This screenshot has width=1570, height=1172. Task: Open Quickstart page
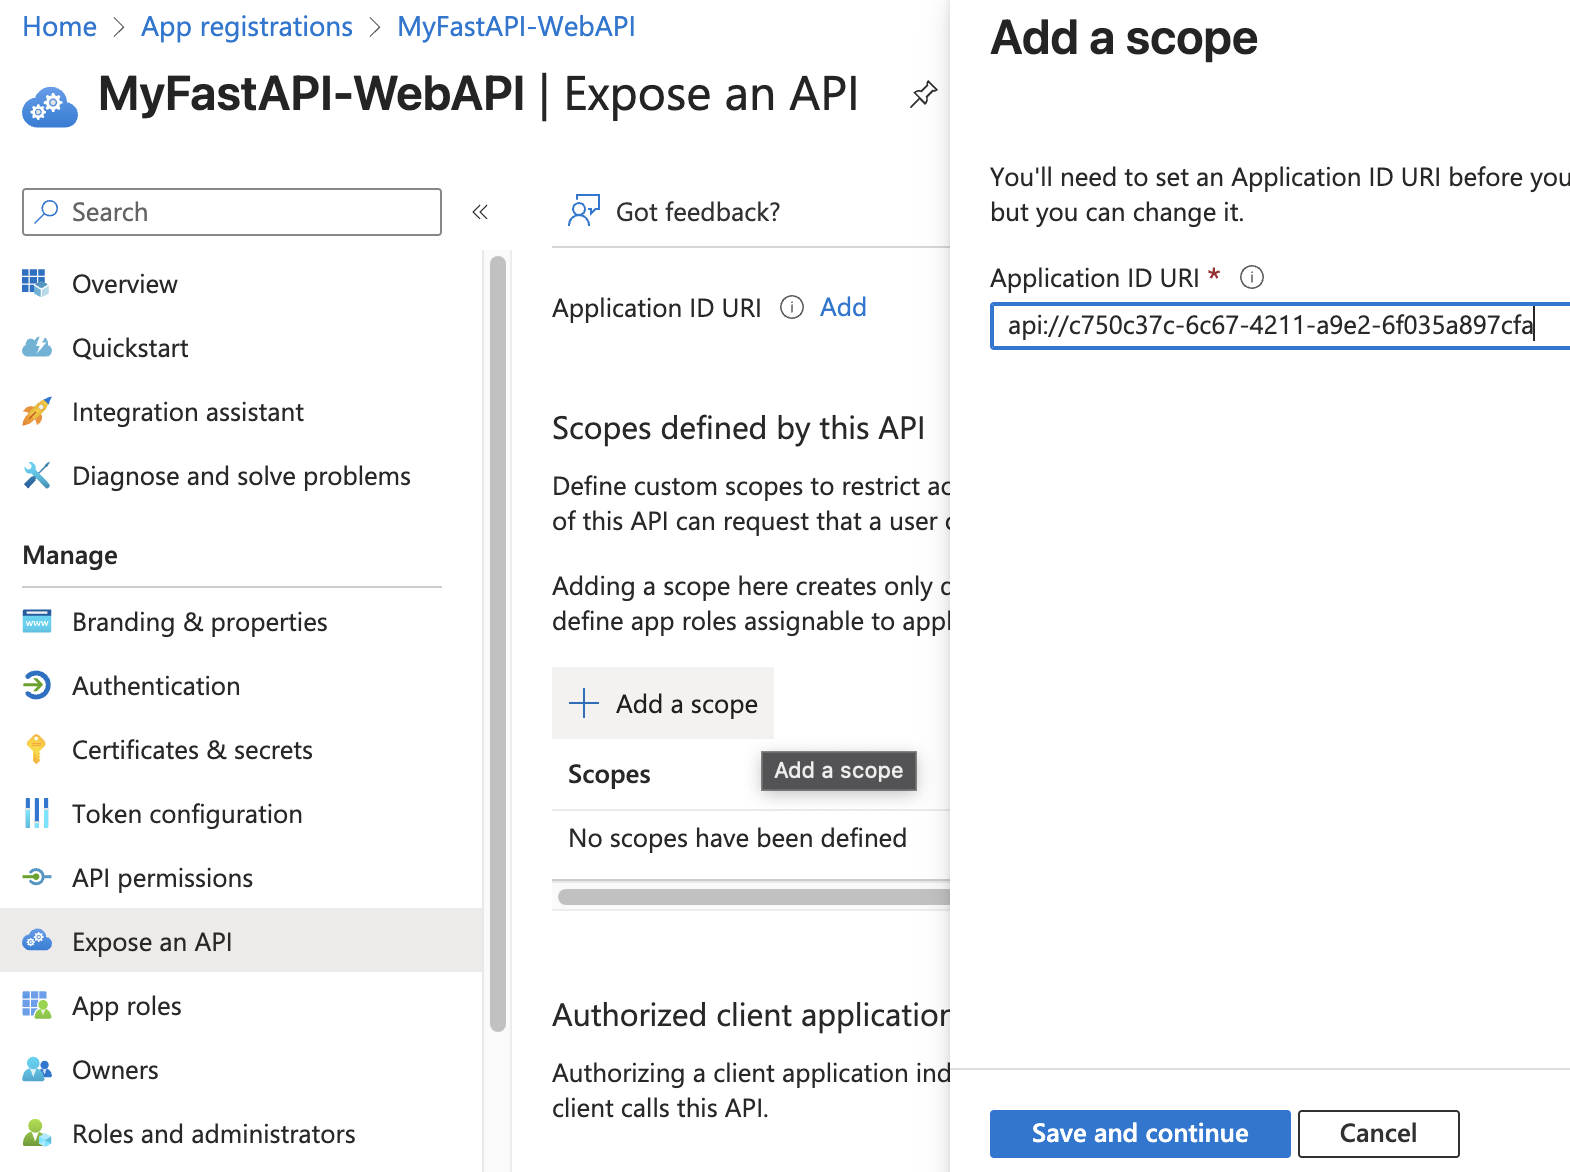click(130, 348)
